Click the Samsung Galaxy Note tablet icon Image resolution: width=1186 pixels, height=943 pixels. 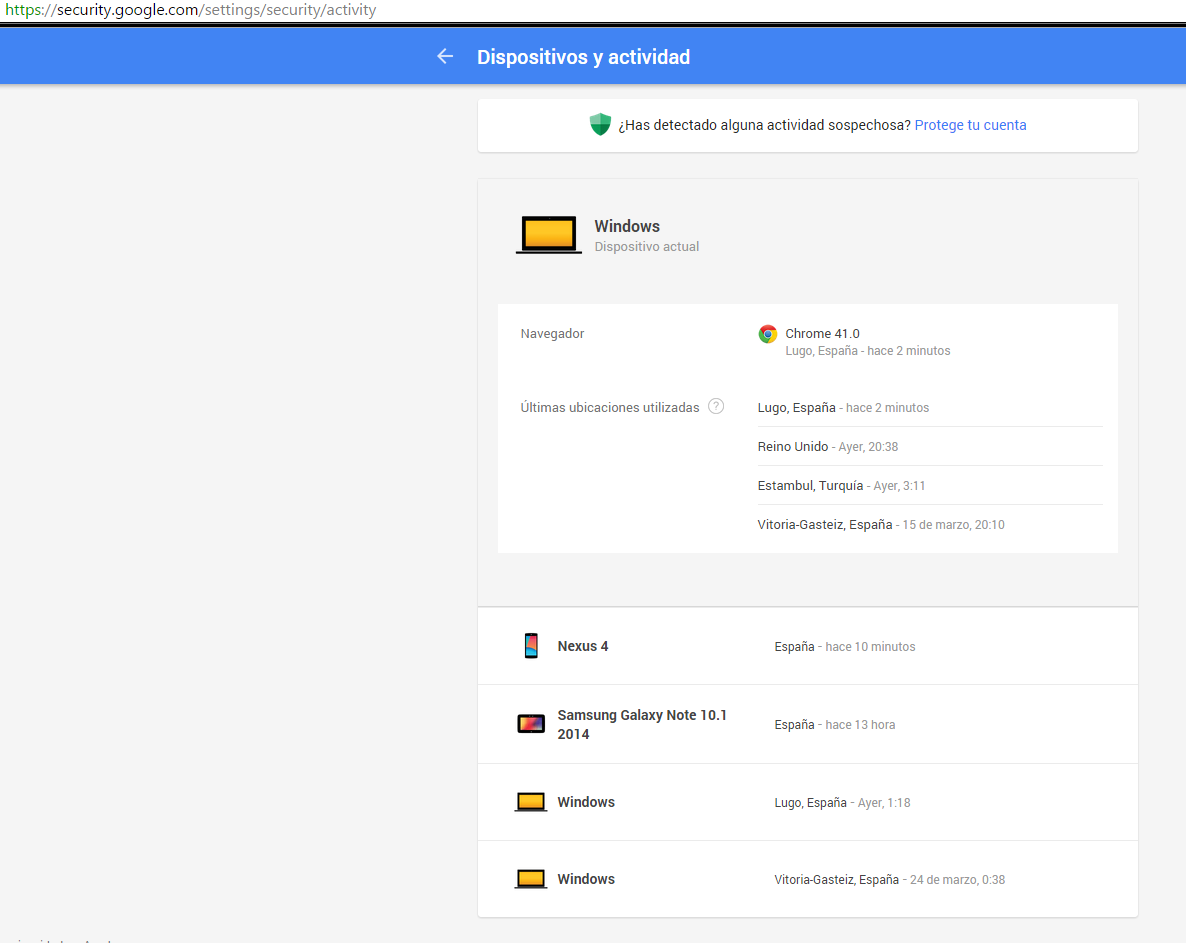pyautogui.click(x=531, y=724)
